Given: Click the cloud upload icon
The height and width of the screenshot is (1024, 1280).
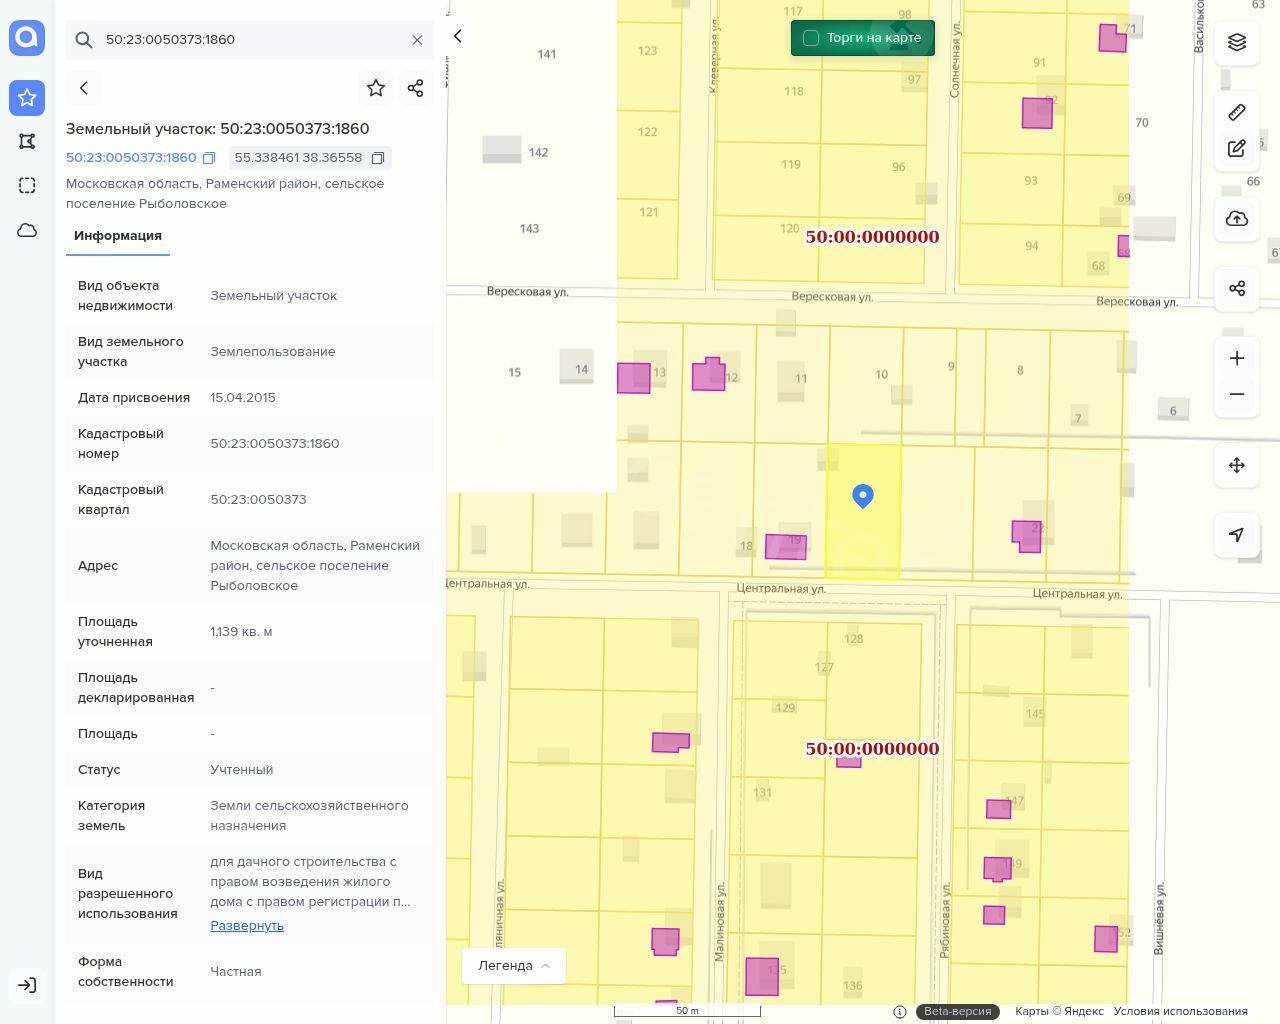Looking at the screenshot, I should [x=1237, y=219].
